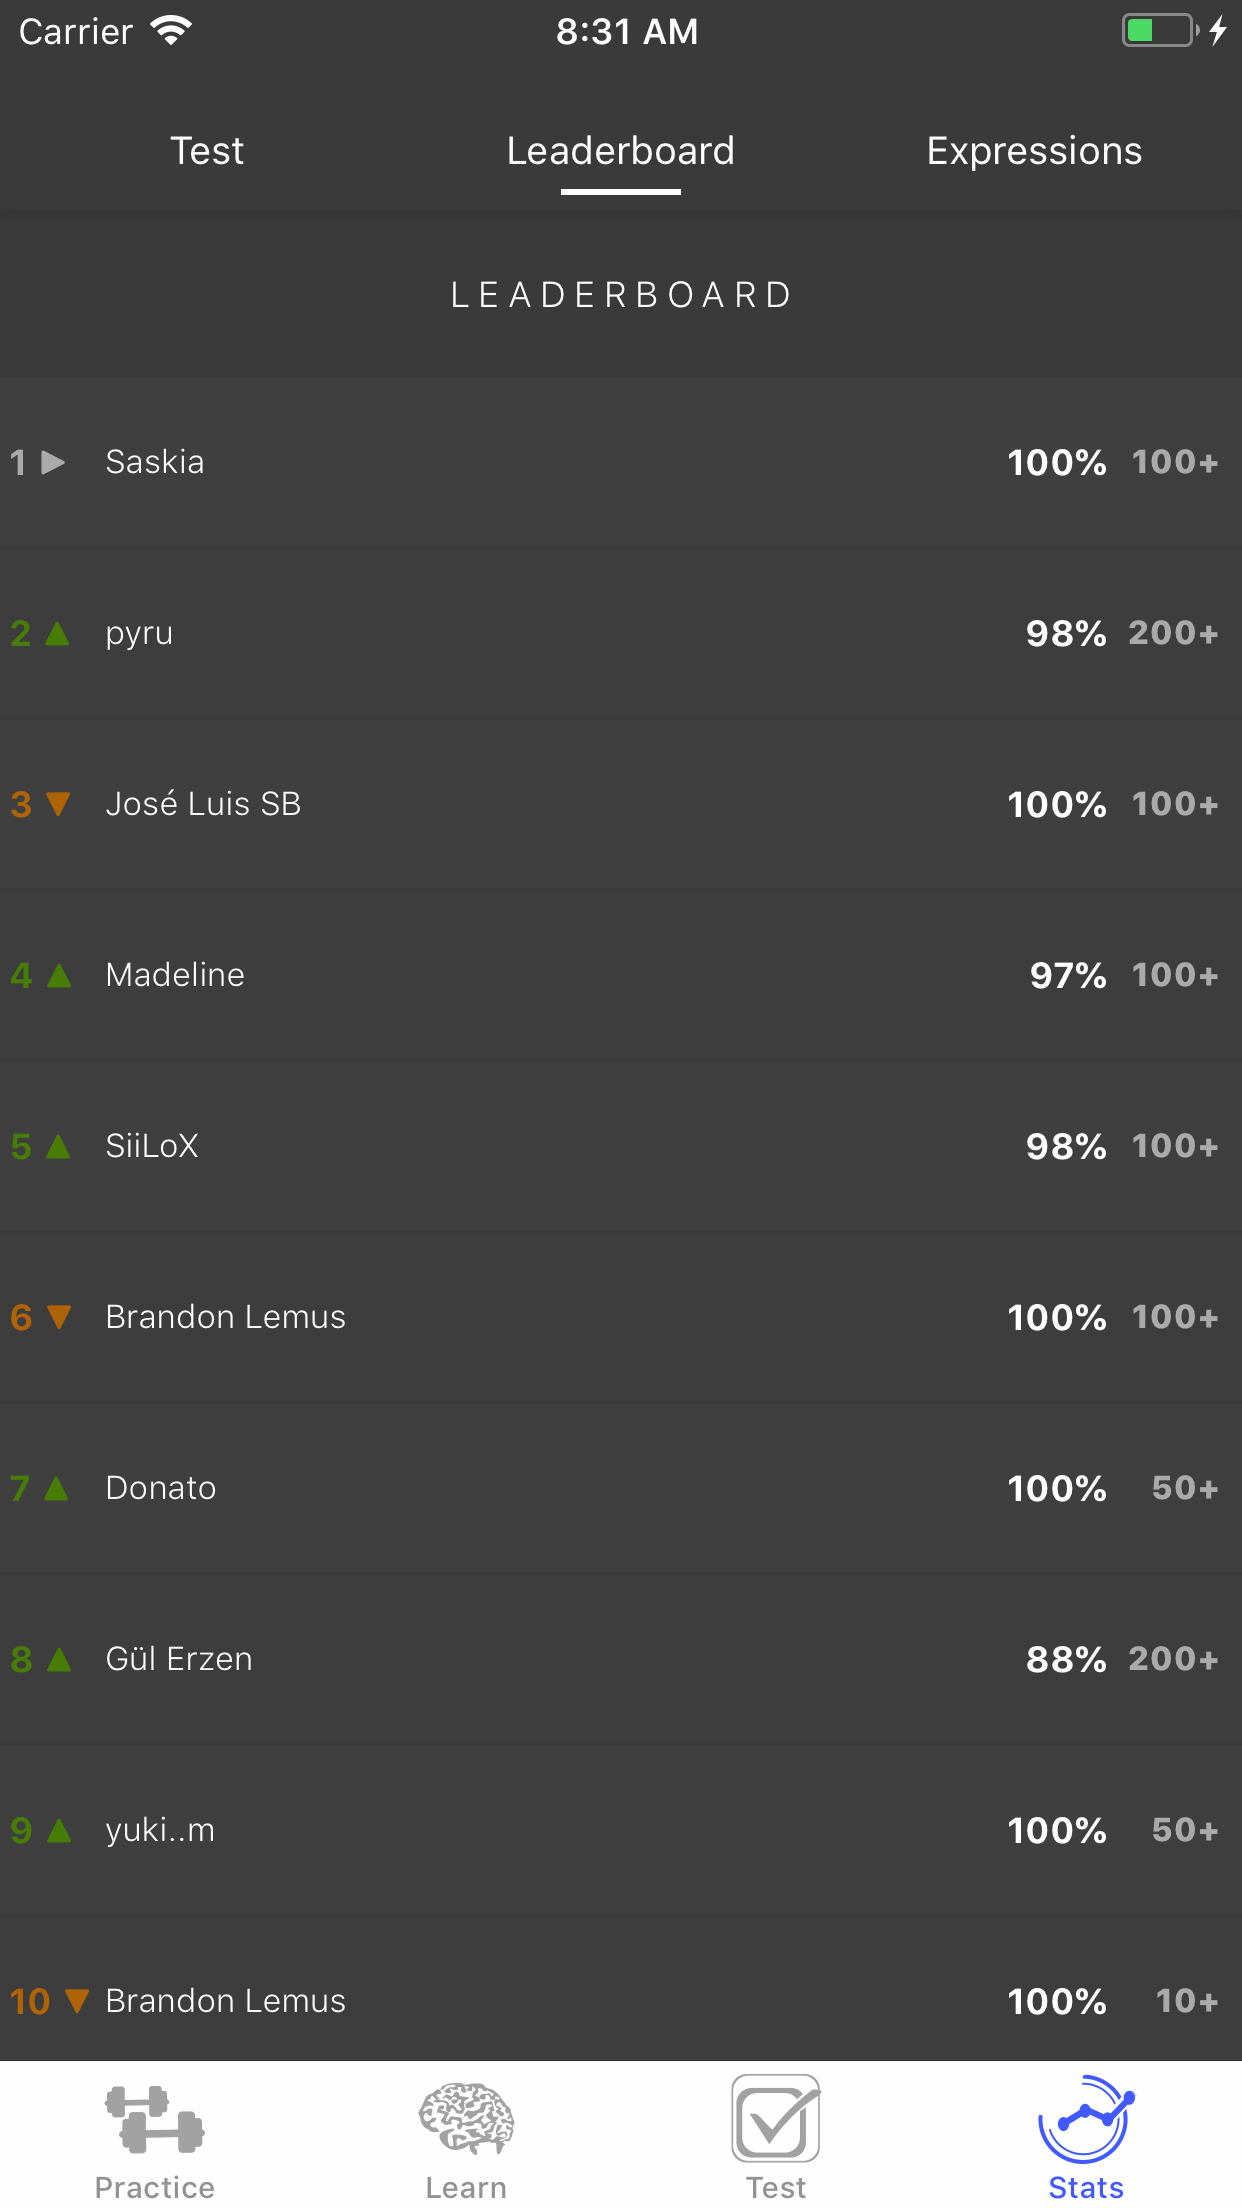Open the Practice dumbbell icon
The image size is (1242, 2208).
pos(155,2120)
